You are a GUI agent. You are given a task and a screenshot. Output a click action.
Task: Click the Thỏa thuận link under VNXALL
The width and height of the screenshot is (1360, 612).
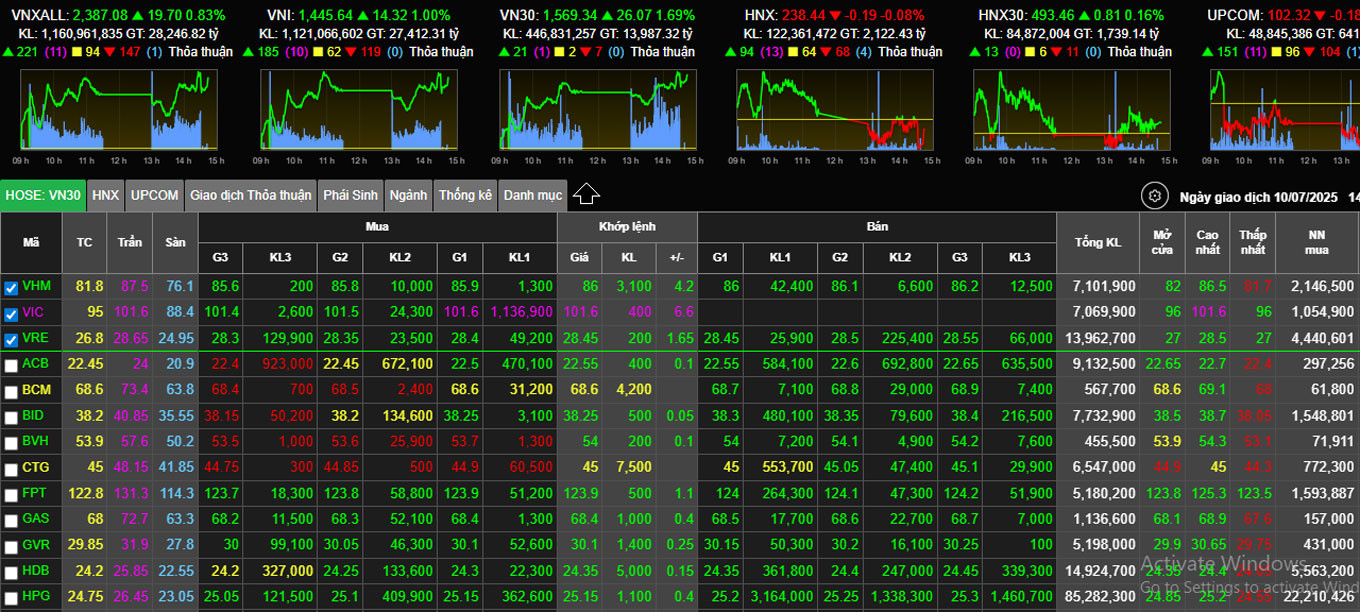(x=199, y=51)
